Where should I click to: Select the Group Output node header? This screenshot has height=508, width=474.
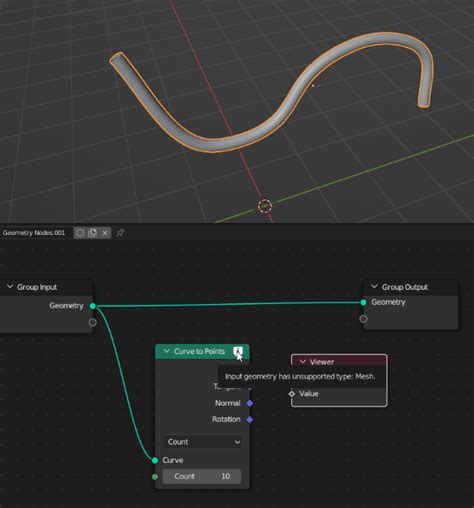pyautogui.click(x=411, y=287)
